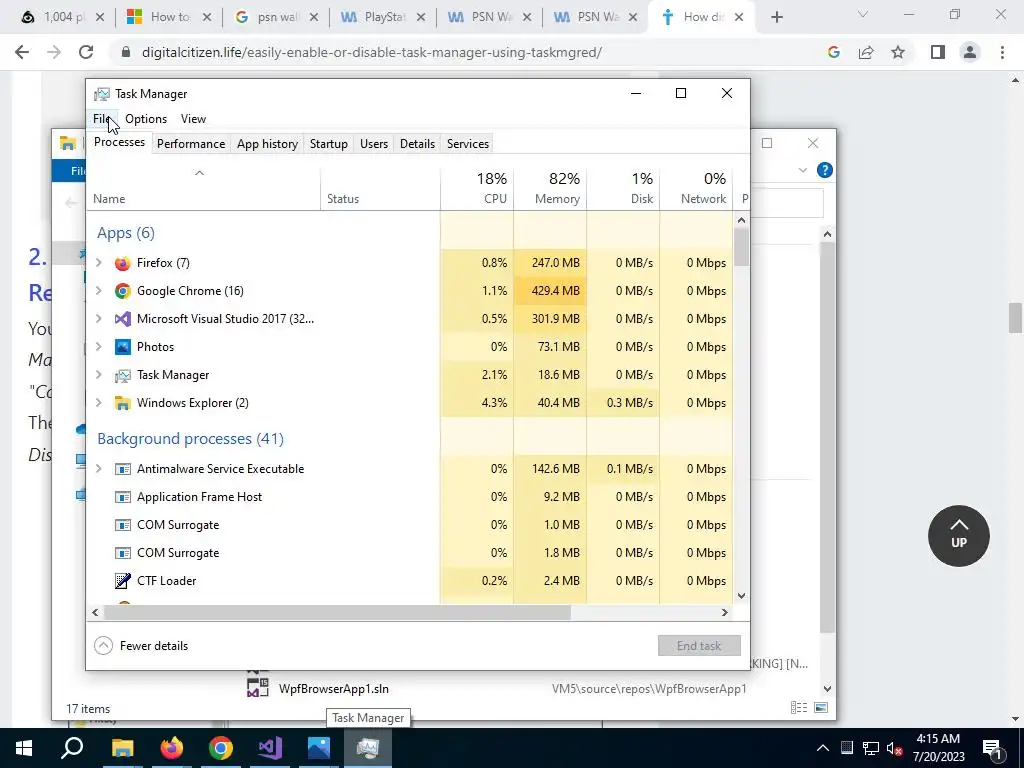
Task: Click the Windows Explorer process icon
Action: point(122,403)
